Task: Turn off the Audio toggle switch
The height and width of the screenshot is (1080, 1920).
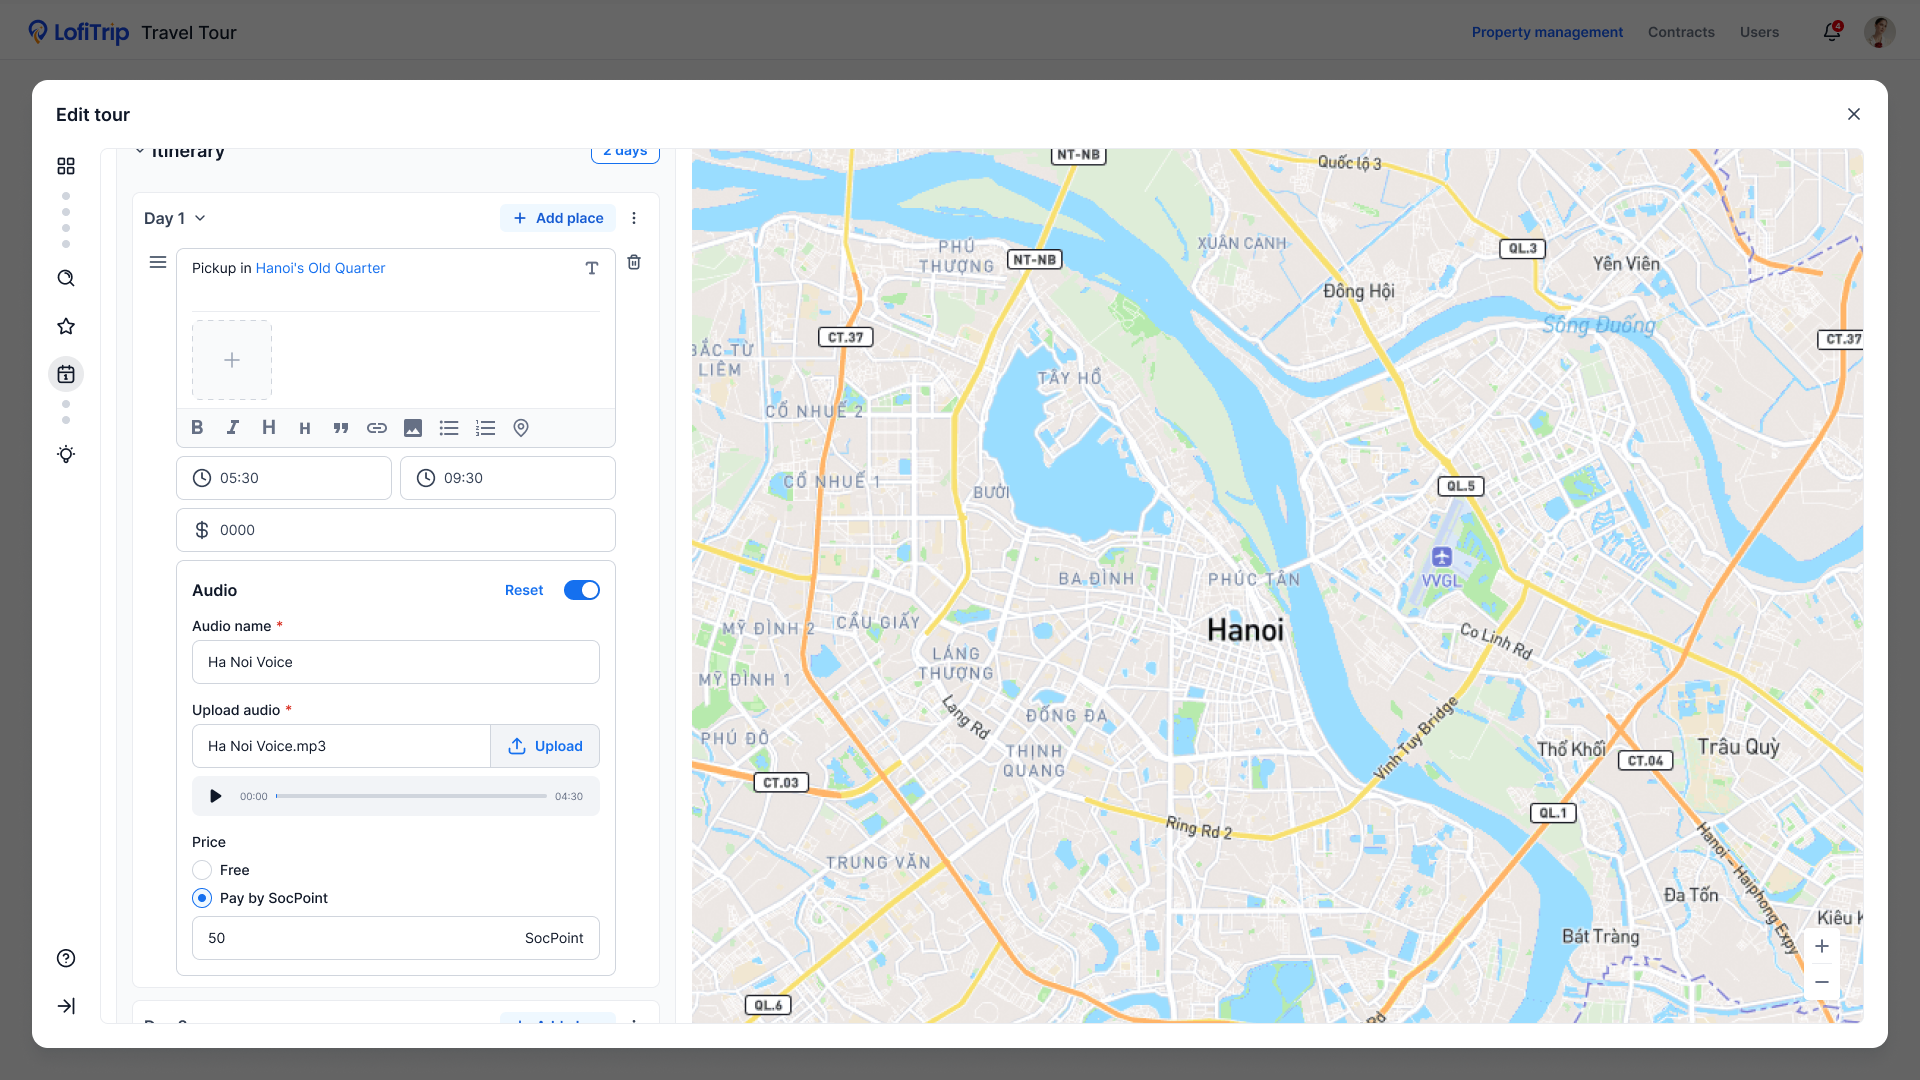Action: point(582,590)
